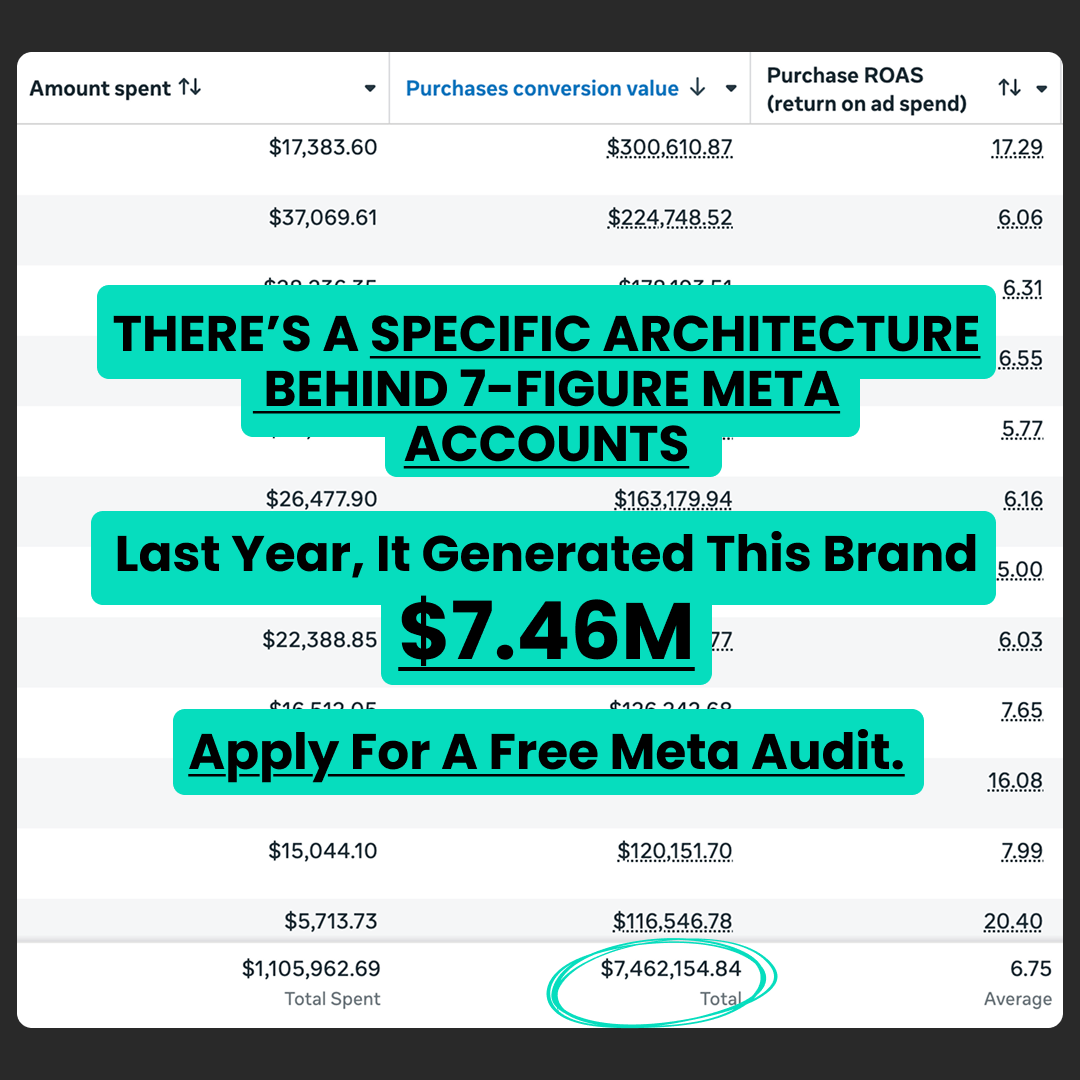The width and height of the screenshot is (1080, 1080).
Task: Open ROAS value 6.16
Action: (1023, 499)
